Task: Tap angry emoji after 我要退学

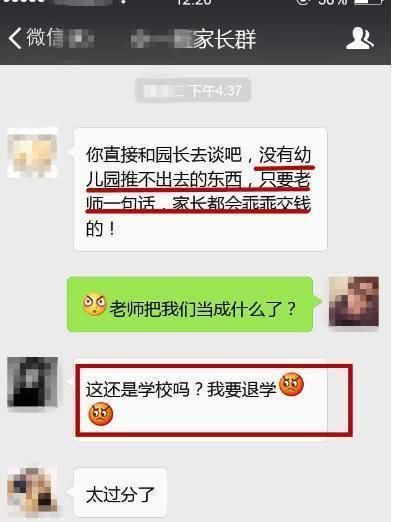Action: coord(291,384)
